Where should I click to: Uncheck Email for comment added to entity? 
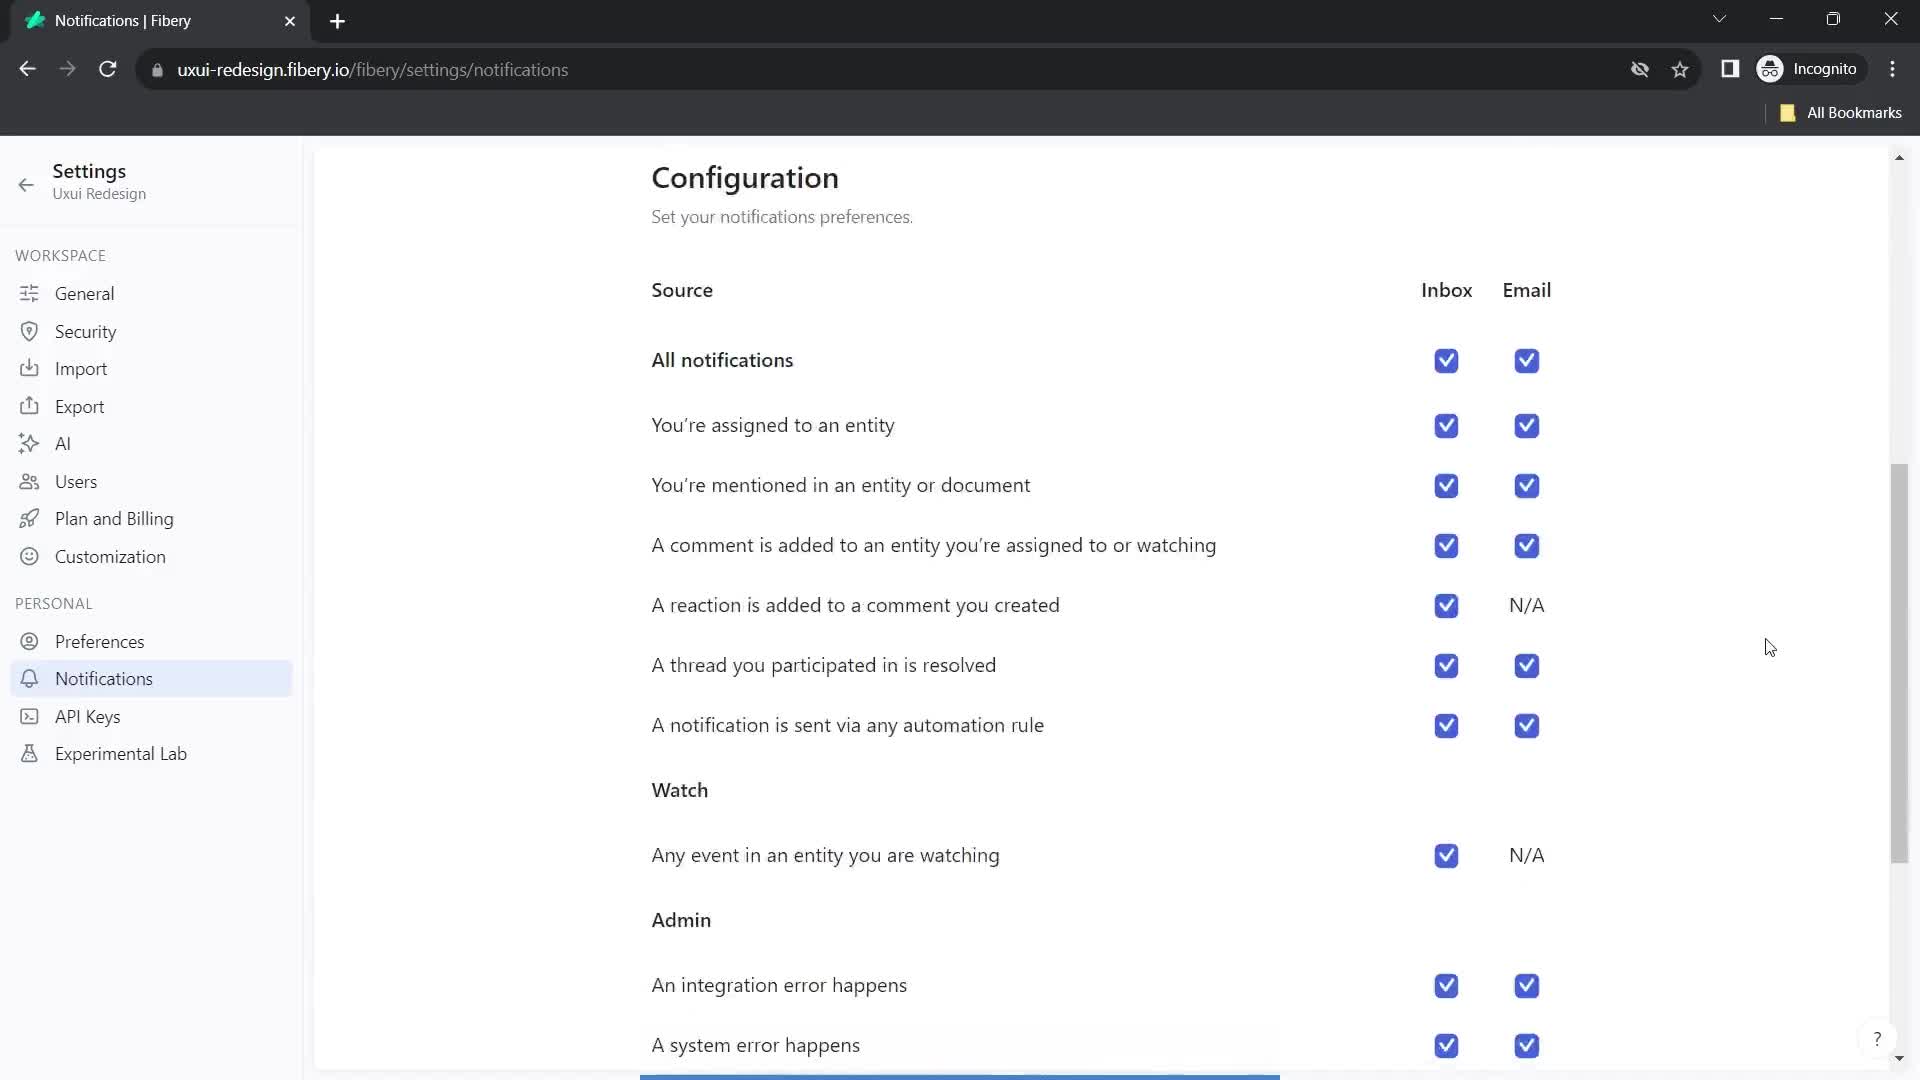(1526, 545)
